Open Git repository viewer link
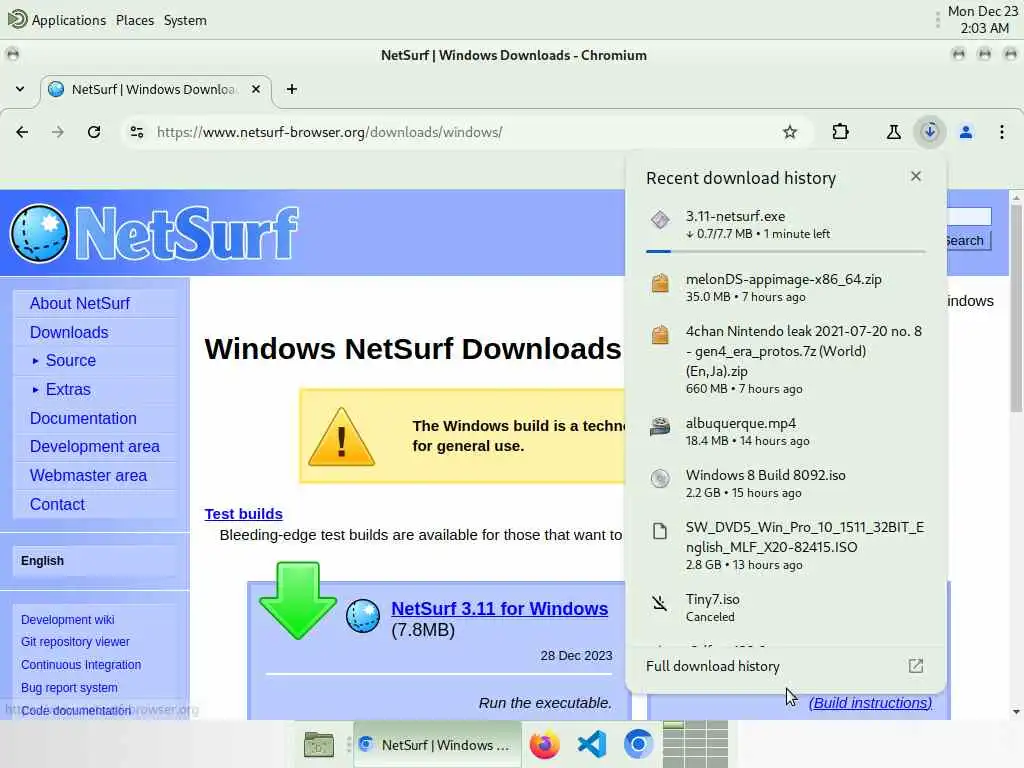The image size is (1024, 768). (75, 642)
